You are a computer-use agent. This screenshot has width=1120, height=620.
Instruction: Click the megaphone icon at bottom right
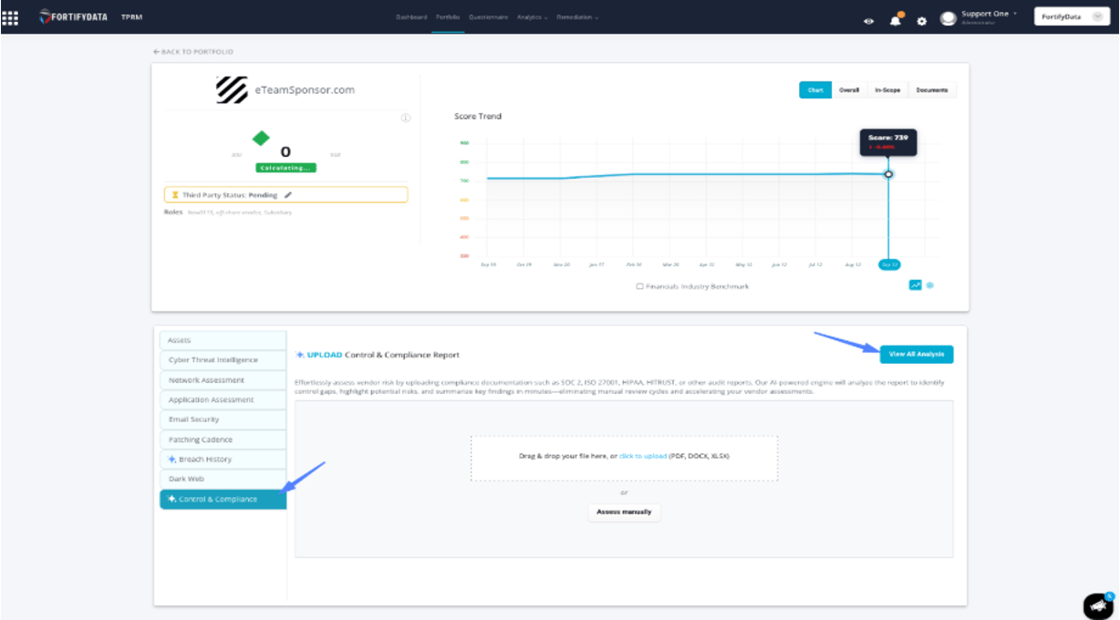click(1094, 603)
